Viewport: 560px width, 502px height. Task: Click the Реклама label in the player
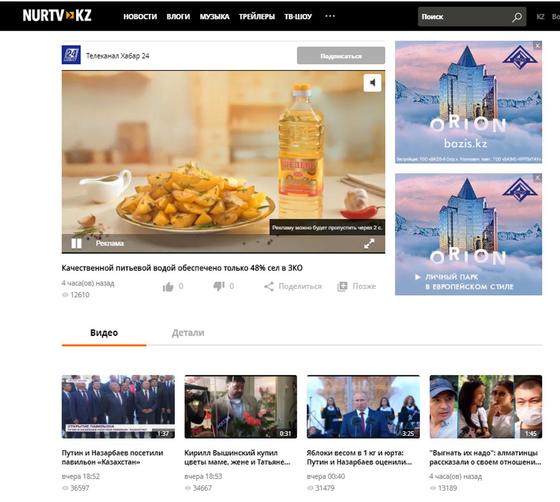pos(110,244)
